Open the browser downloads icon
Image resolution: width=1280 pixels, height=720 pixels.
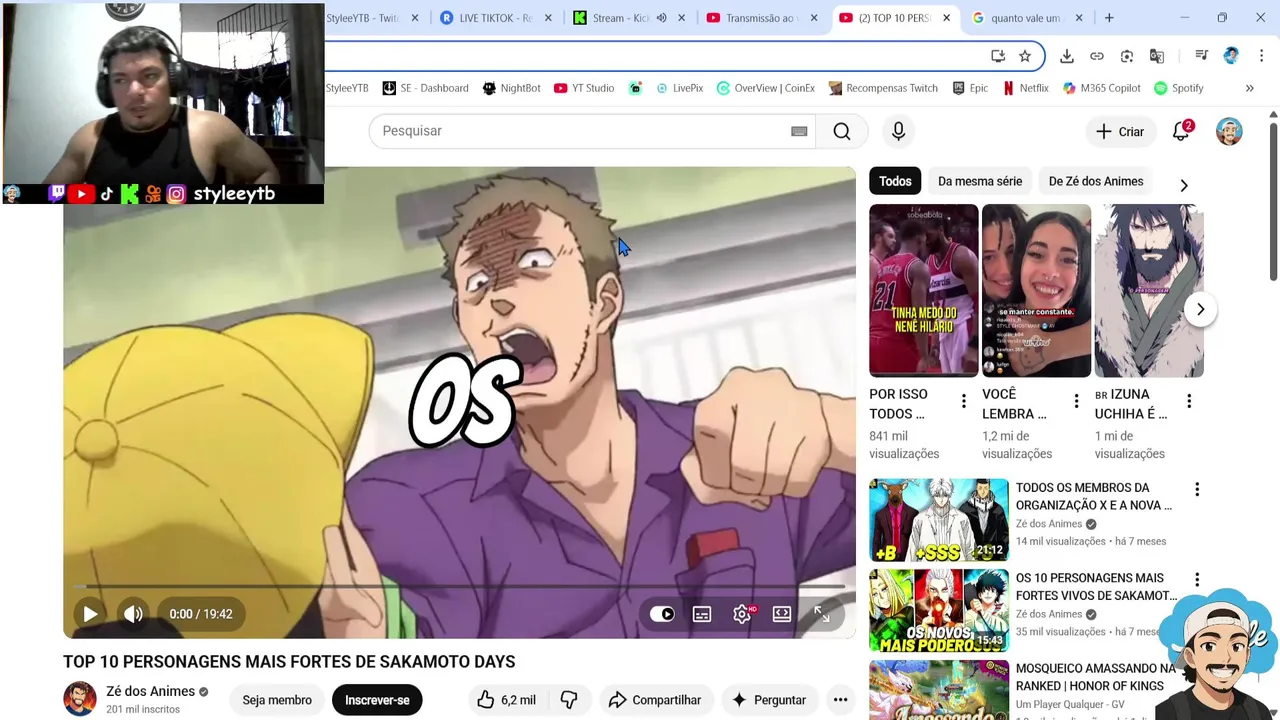click(x=1067, y=56)
